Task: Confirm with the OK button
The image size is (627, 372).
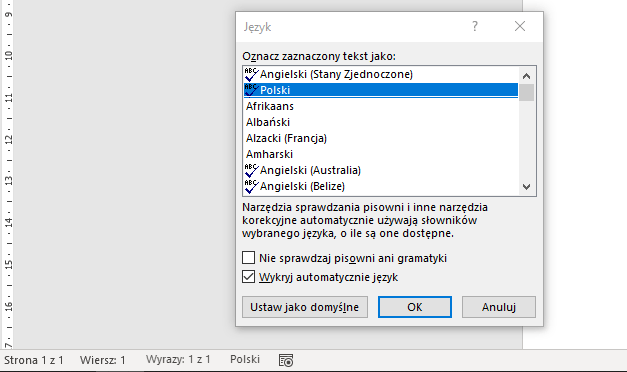Action: 415,307
